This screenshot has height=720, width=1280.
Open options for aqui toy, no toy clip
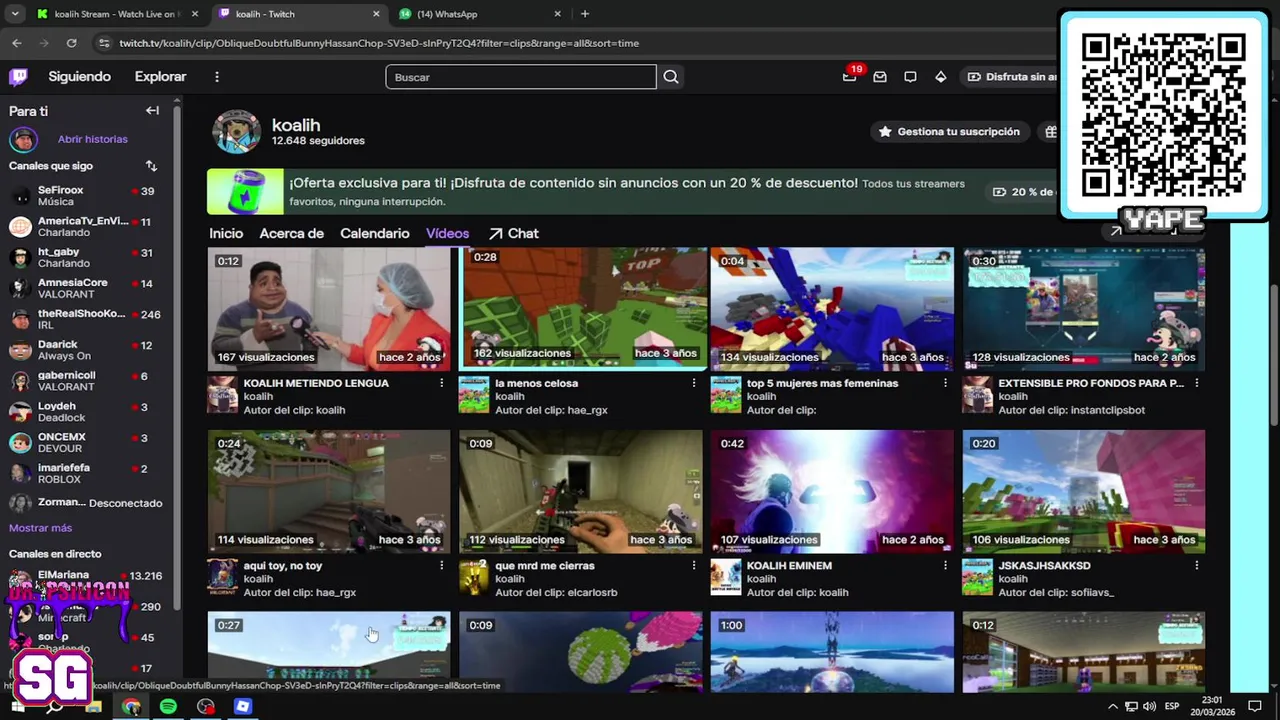pos(441,565)
